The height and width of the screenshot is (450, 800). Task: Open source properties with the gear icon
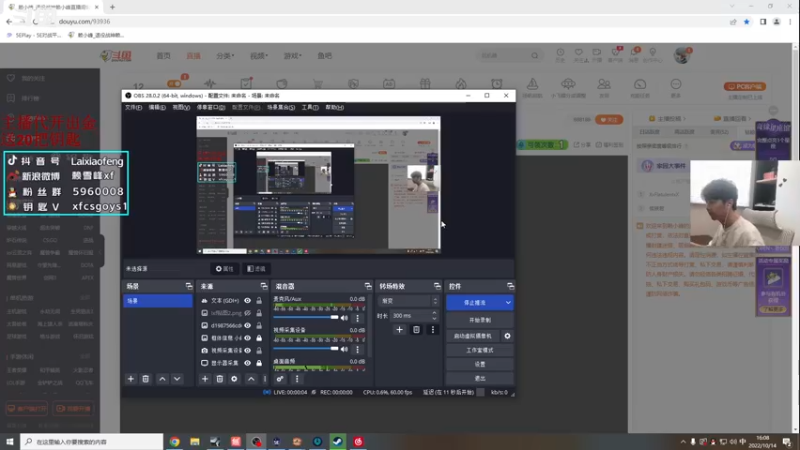[234, 379]
